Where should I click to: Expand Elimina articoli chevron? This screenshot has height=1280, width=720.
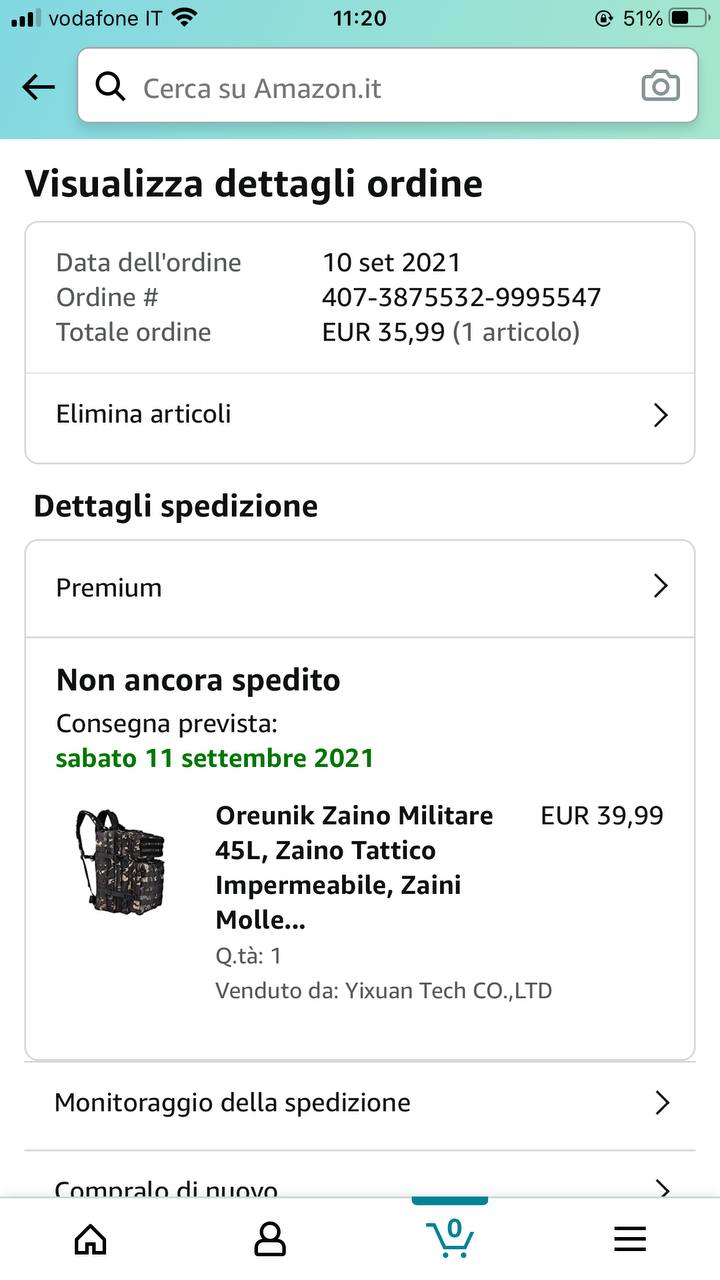pos(660,415)
